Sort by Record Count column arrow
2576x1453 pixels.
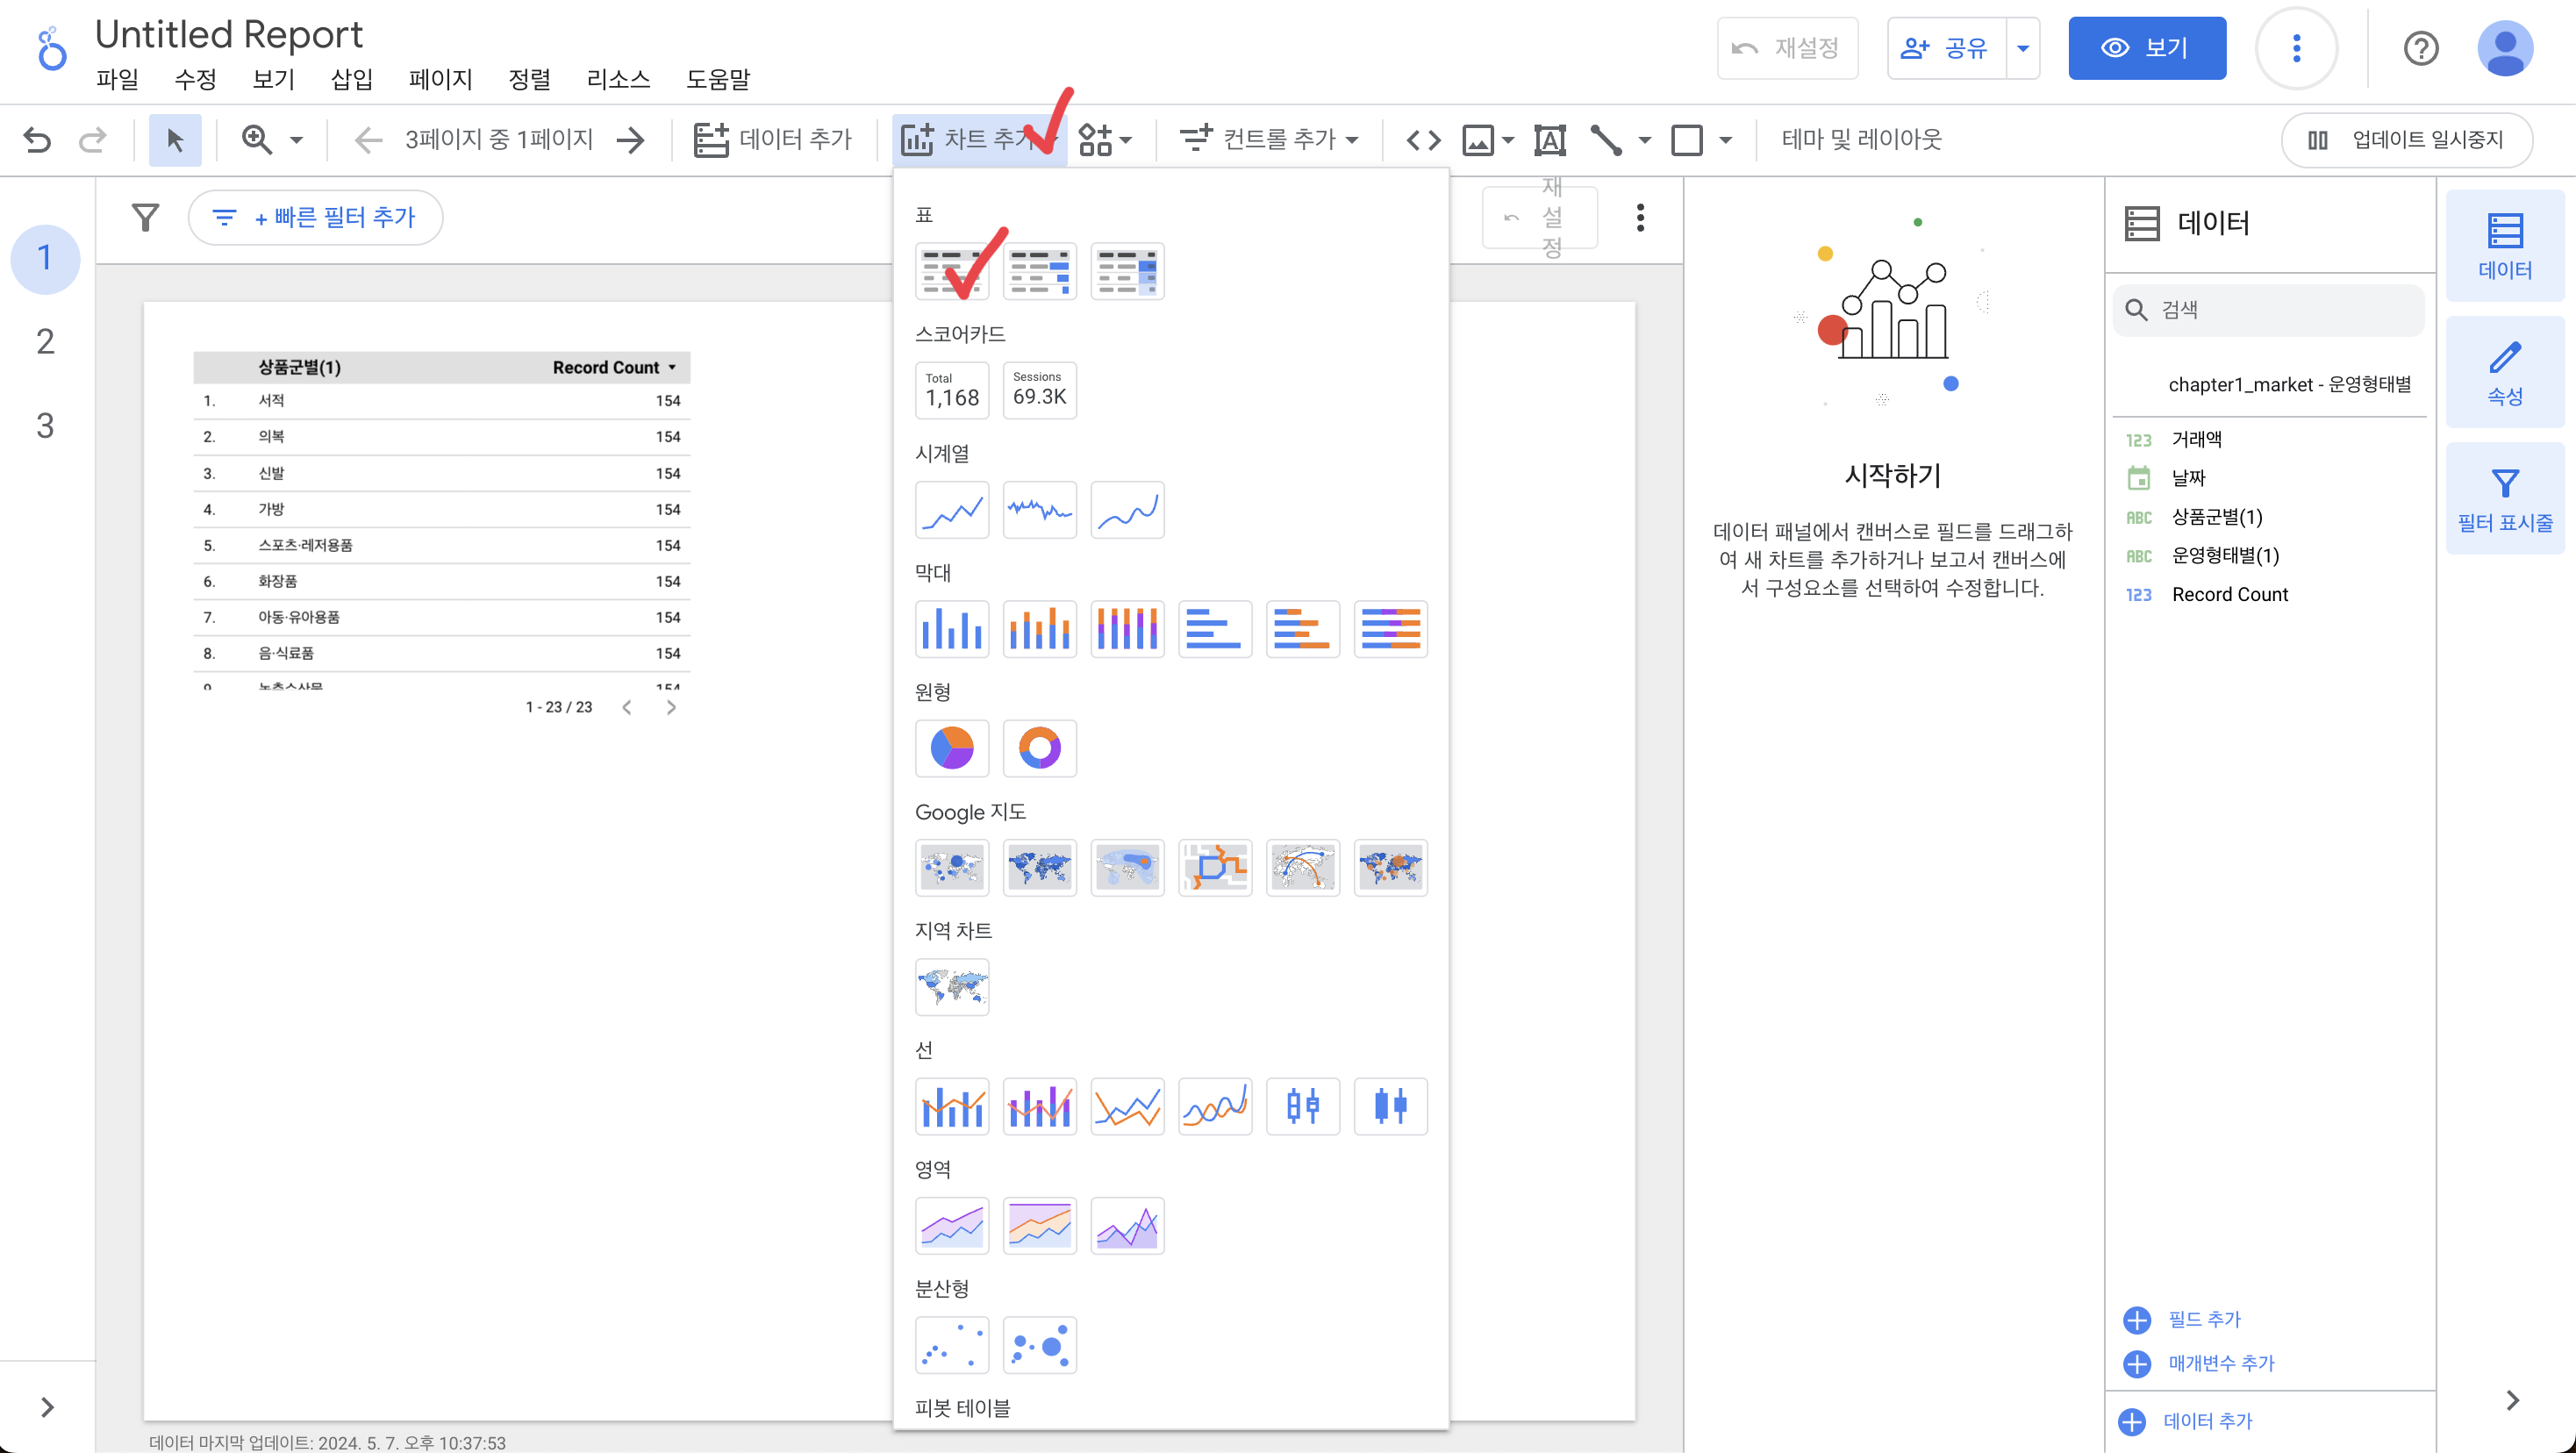(x=672, y=367)
